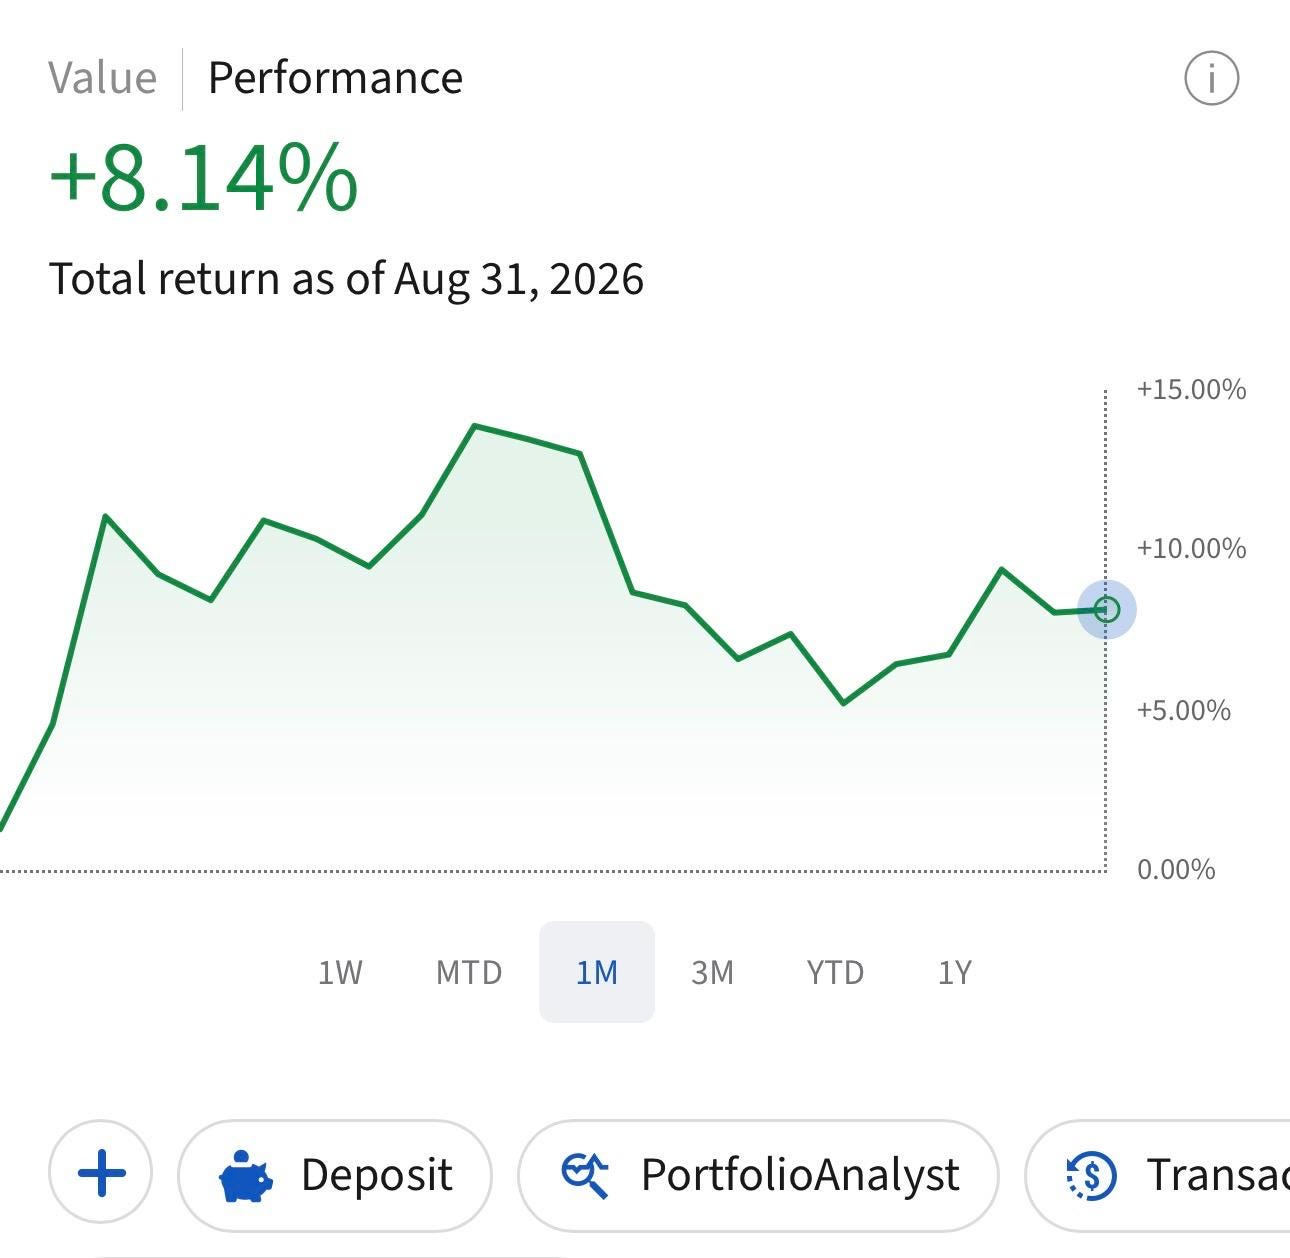This screenshot has height=1258, width=1290.
Task: Tap the Transactions dollar clock icon
Action: [1091, 1175]
